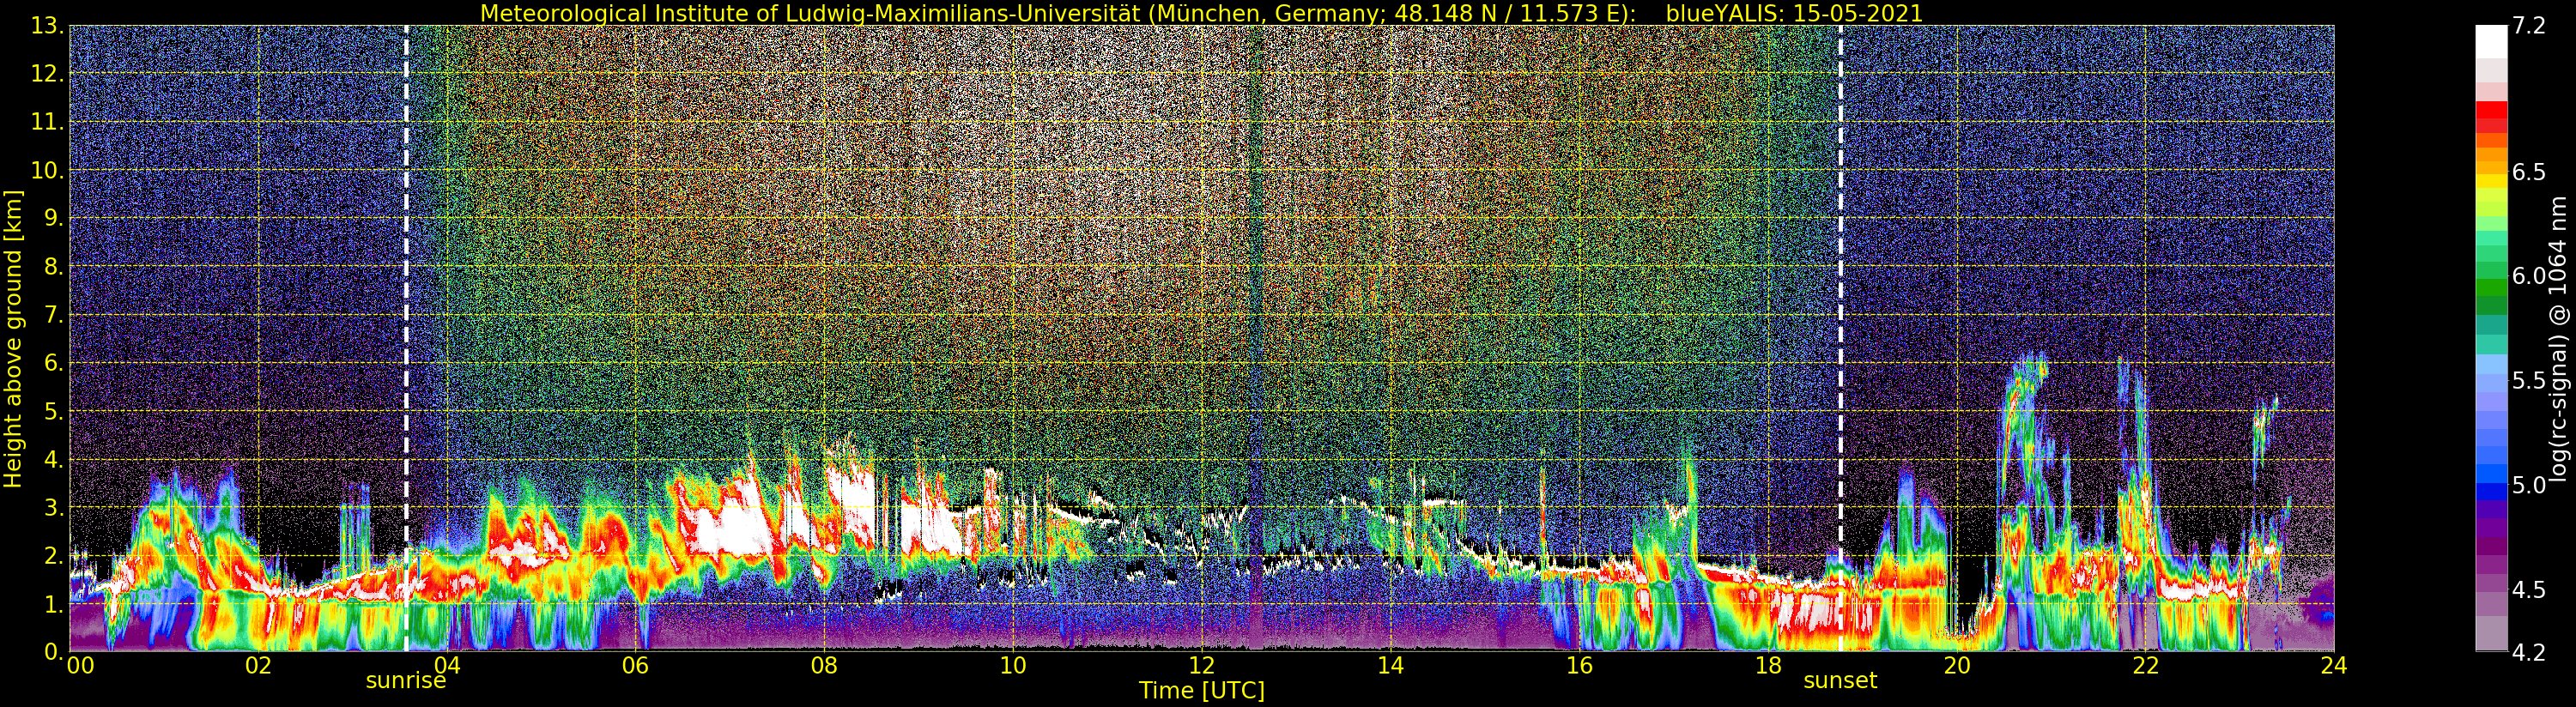
Task: Select the 20 tick on the time axis
Action: tap(1956, 666)
